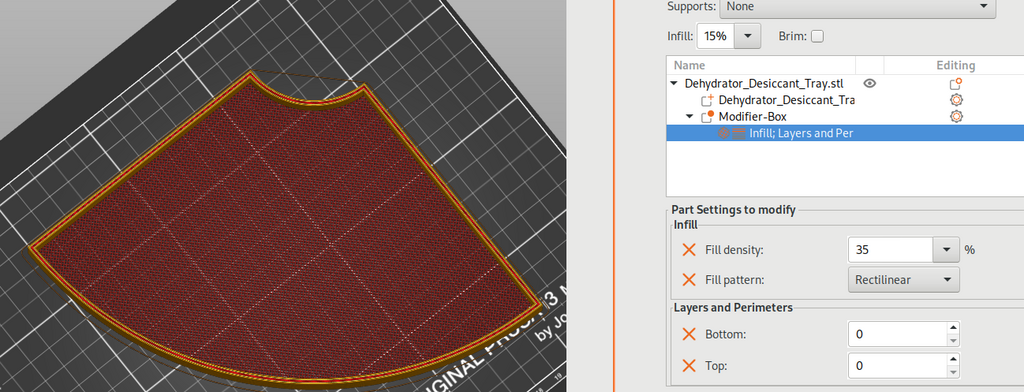The image size is (1024, 392).
Task: Remove the Fill density override with X
Action: 689,250
